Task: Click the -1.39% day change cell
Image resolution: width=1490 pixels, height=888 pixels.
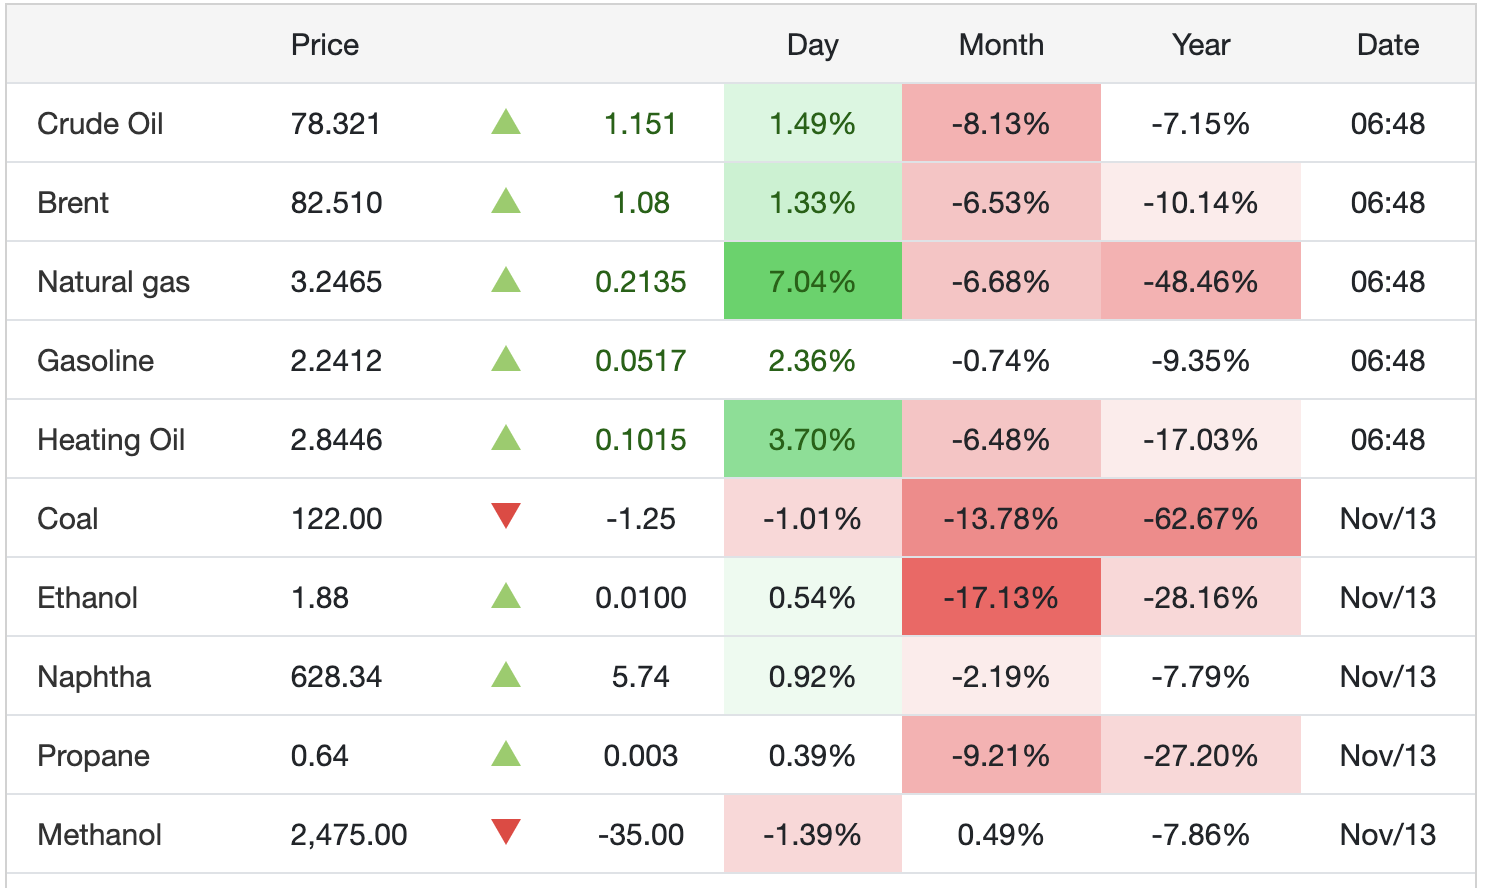Action: (x=812, y=834)
